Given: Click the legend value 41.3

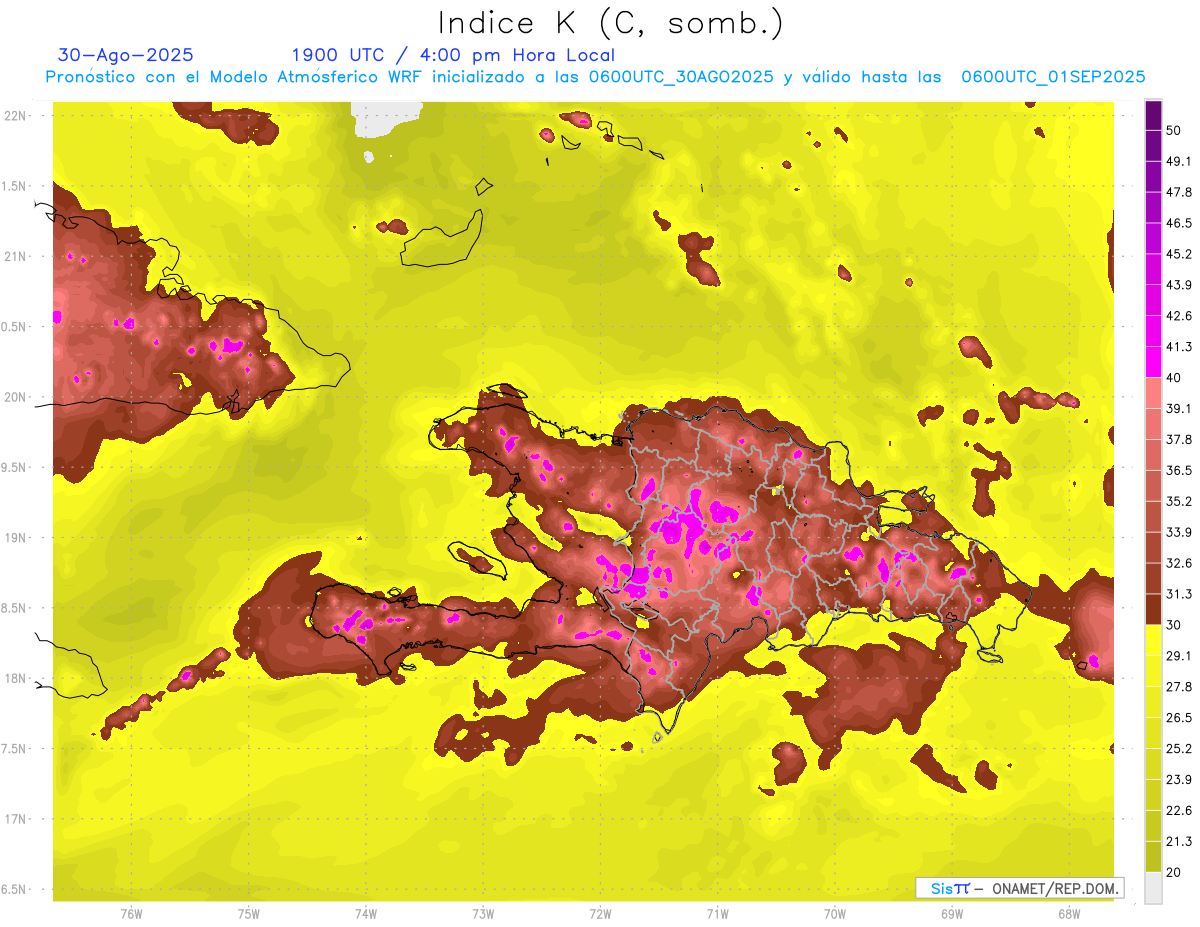Looking at the screenshot, I should click(1179, 347).
